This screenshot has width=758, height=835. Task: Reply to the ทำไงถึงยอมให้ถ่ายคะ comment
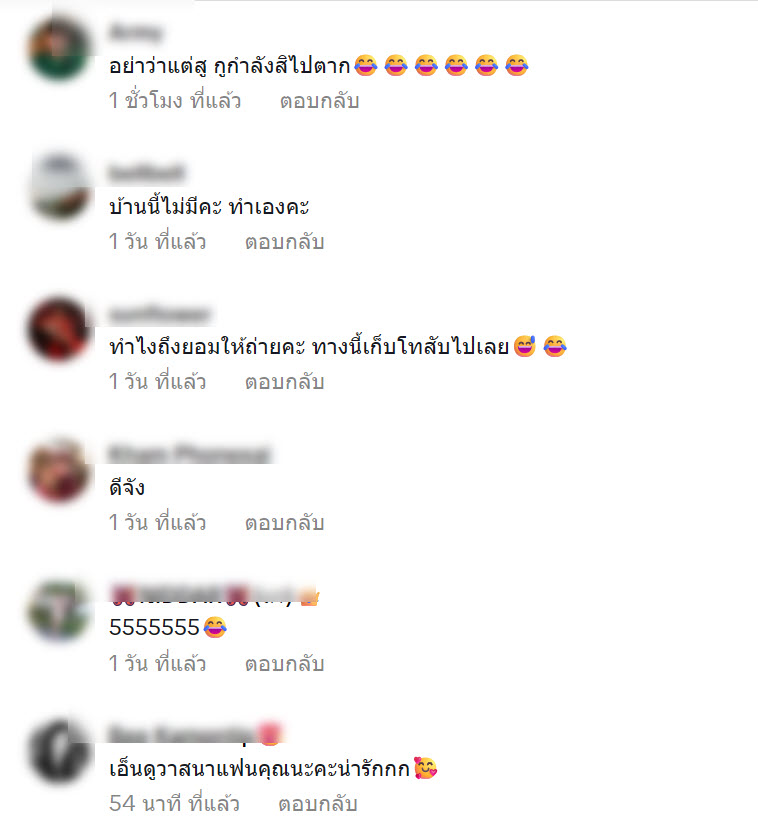coord(284,382)
